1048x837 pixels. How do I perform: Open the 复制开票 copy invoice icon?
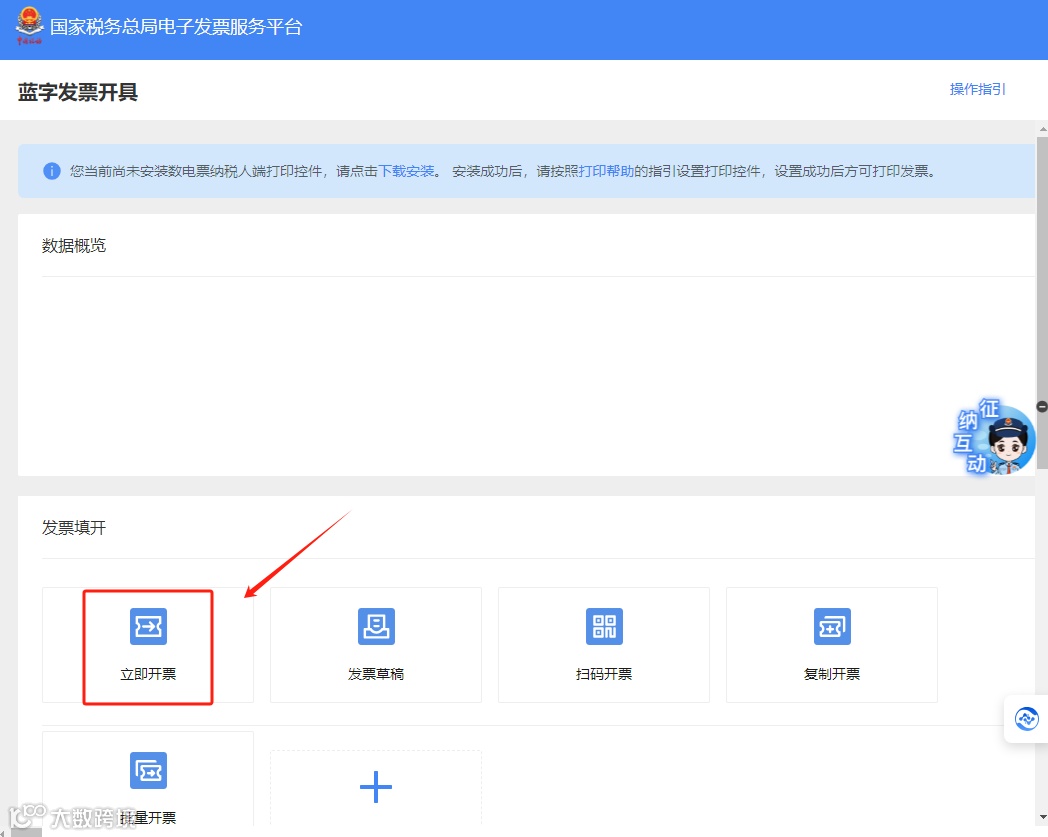(832, 626)
